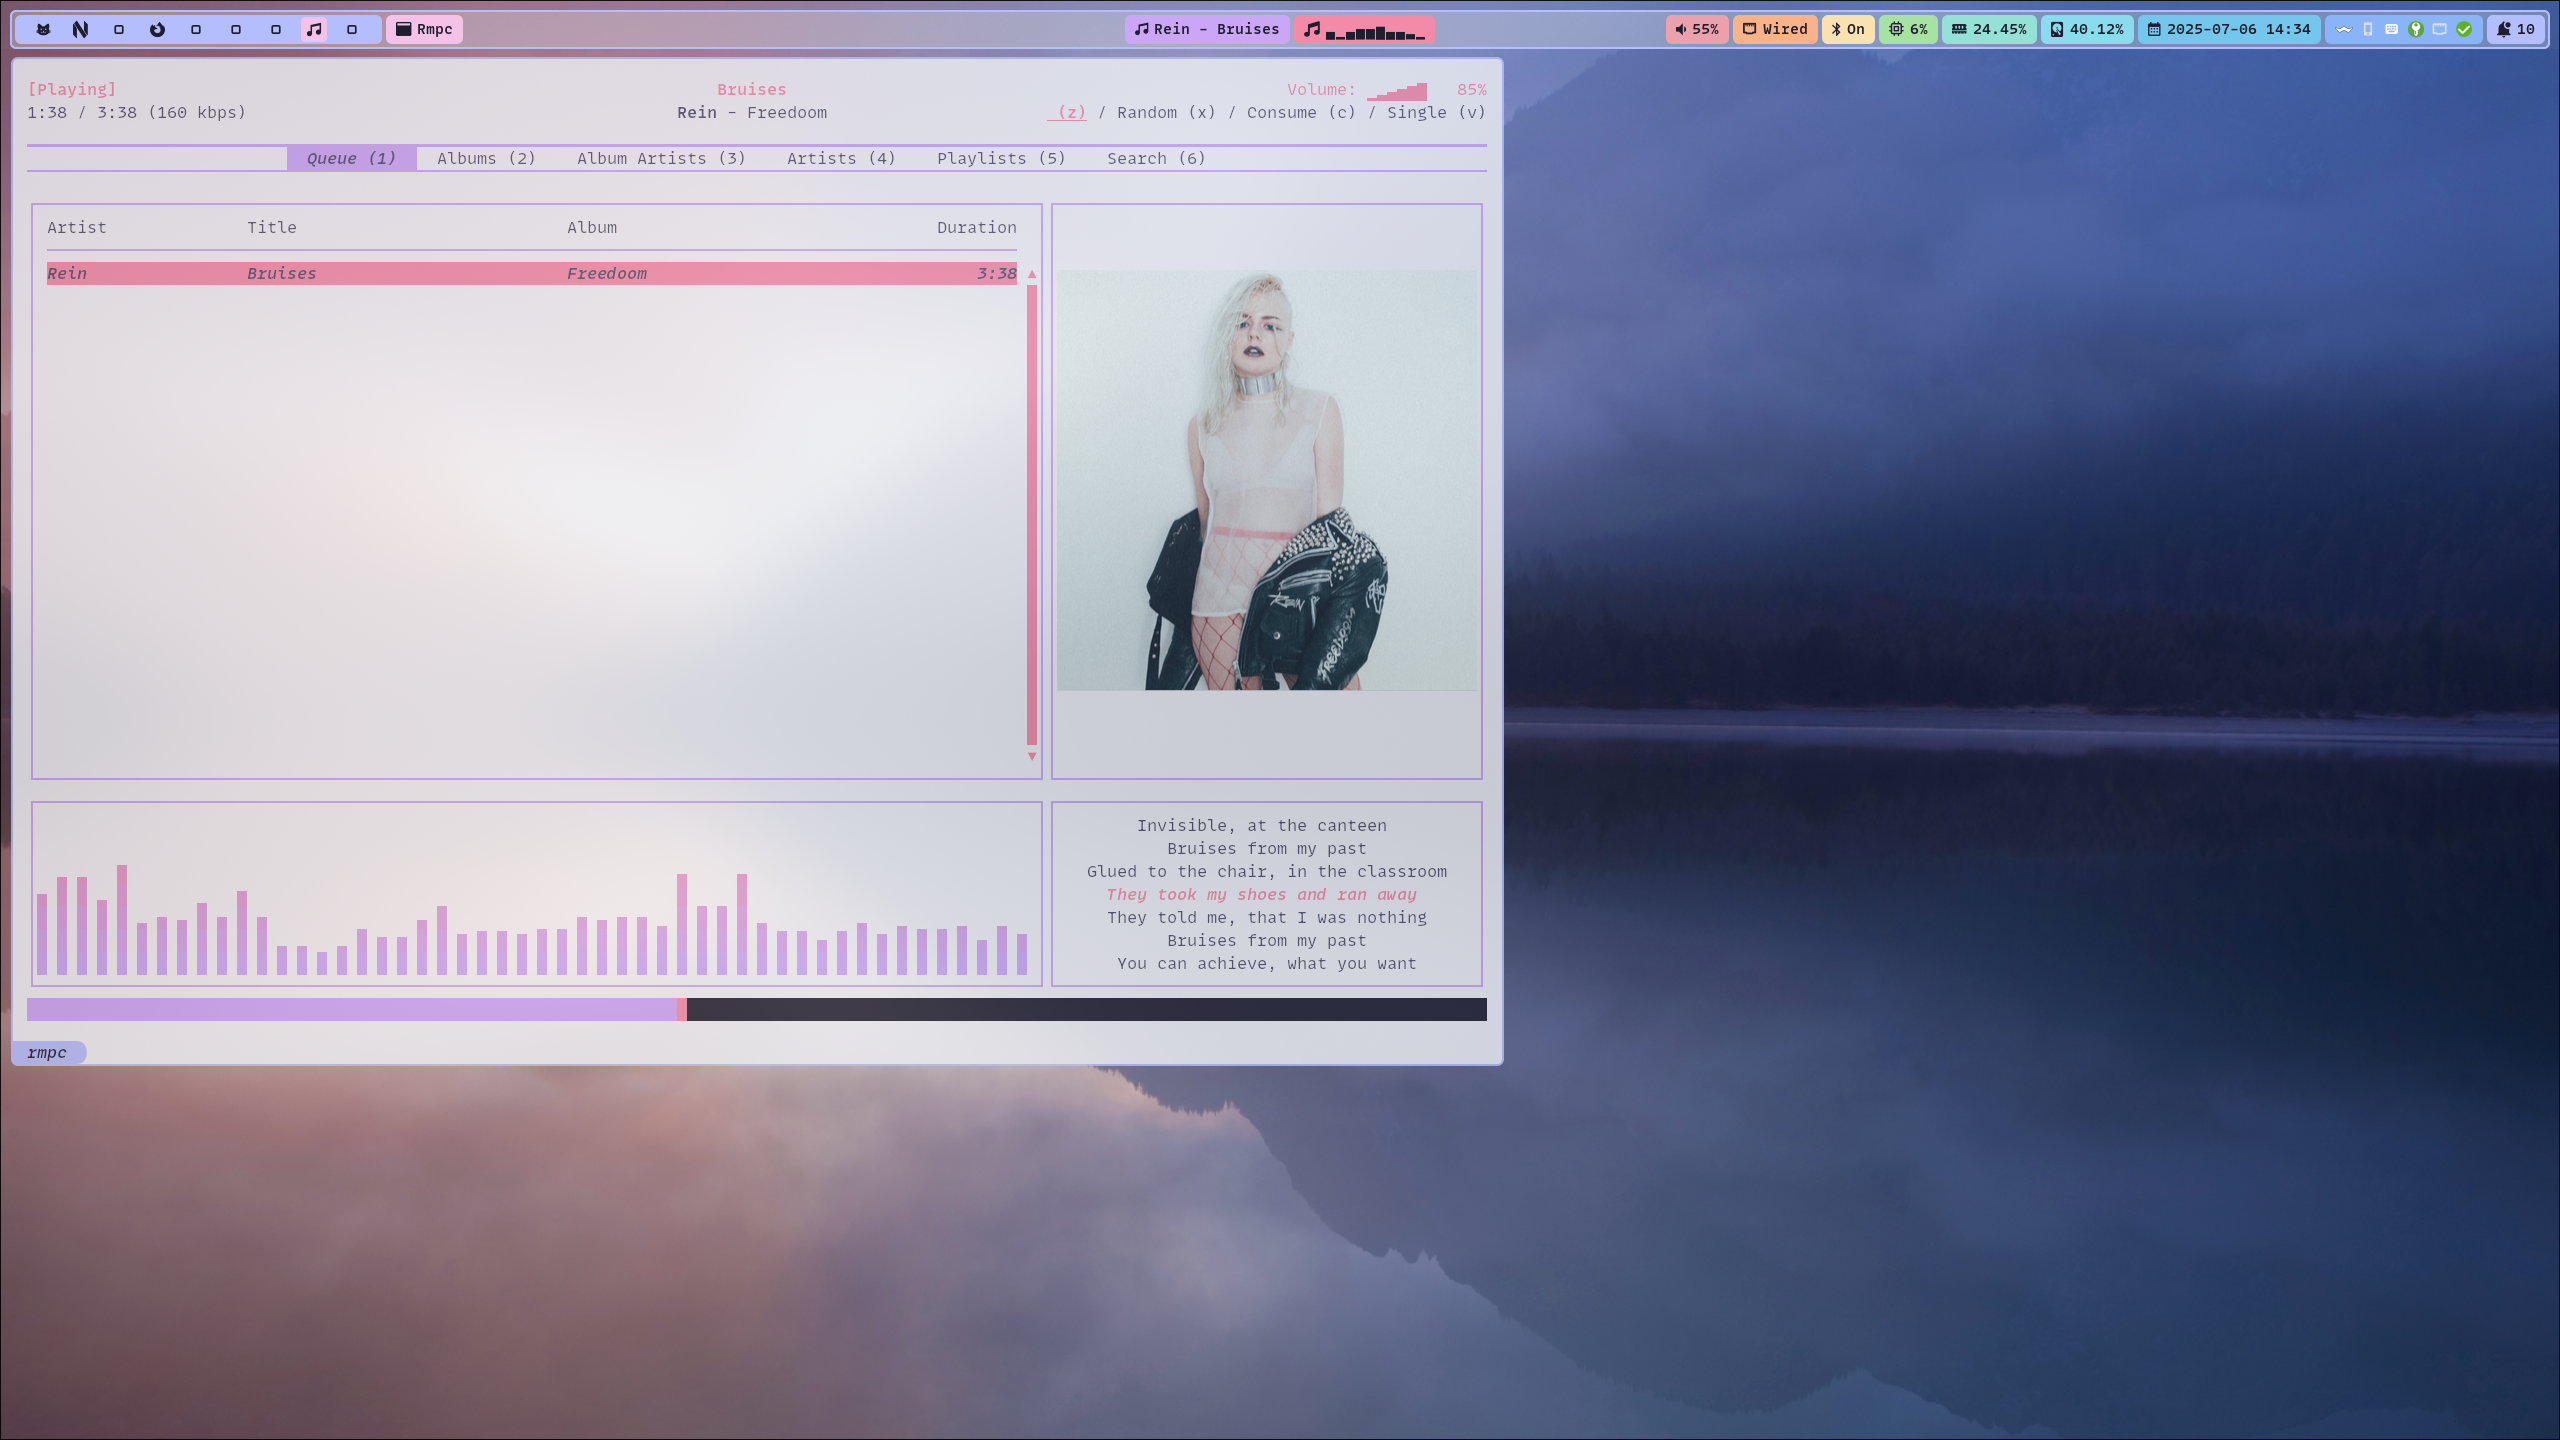Click the cat icon workspace

(x=43, y=29)
